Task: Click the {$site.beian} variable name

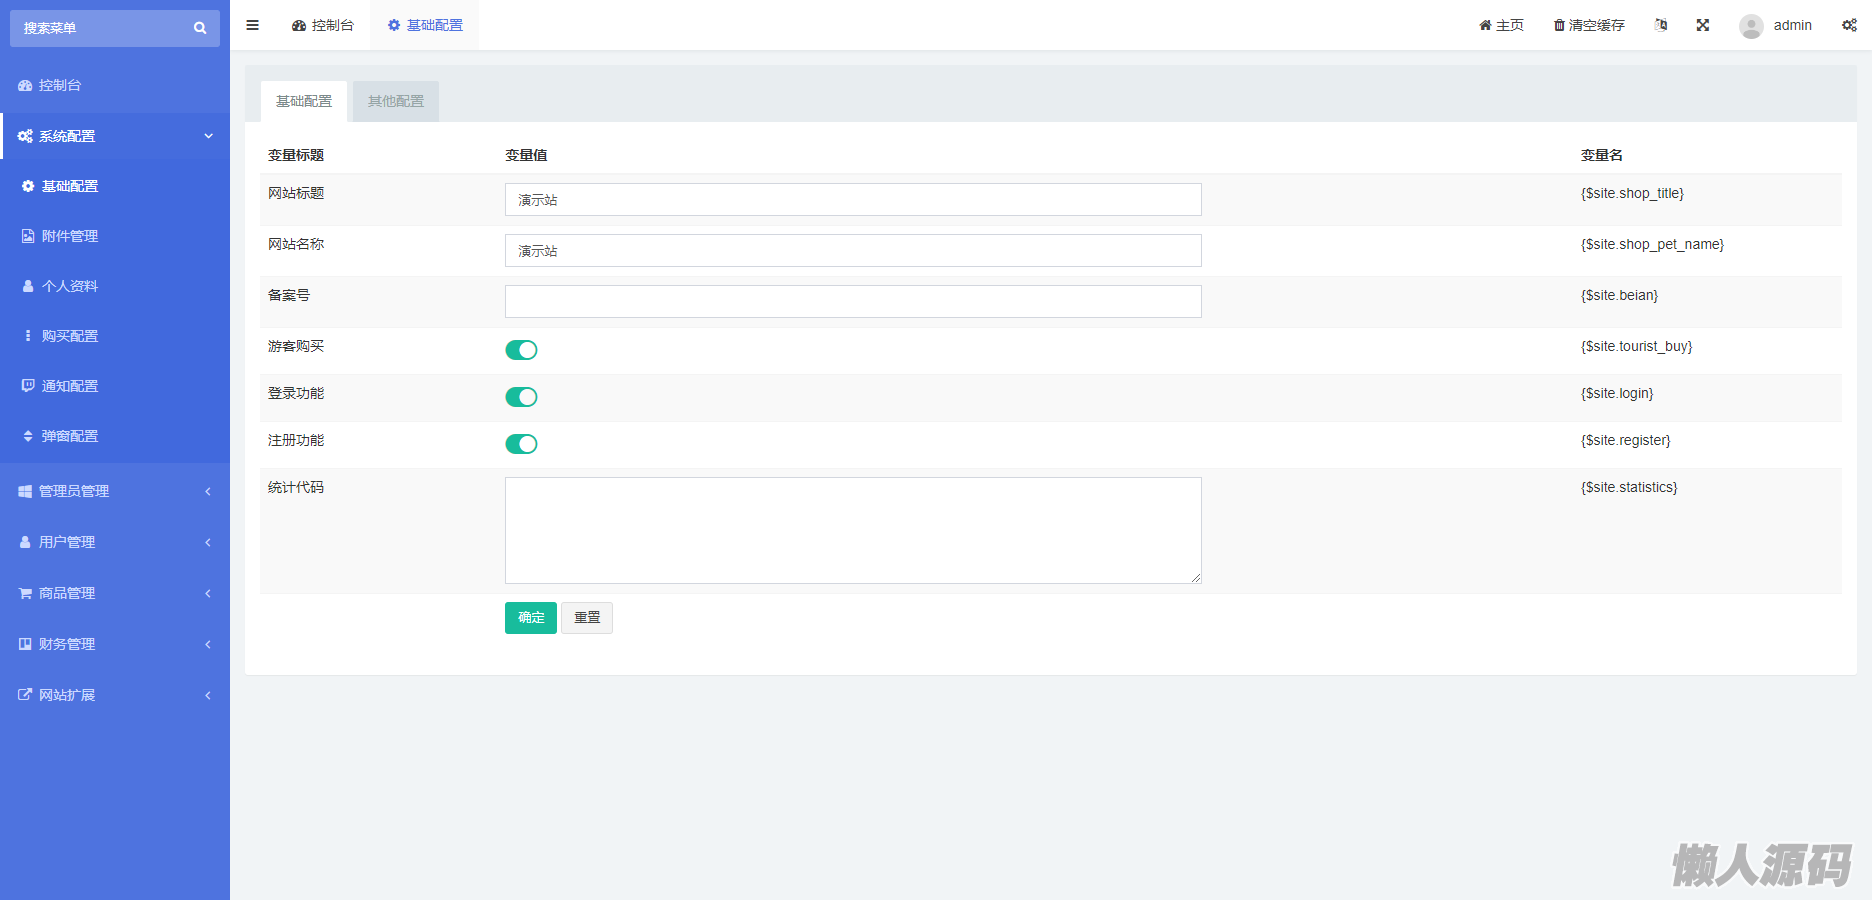Action: coord(1619,295)
